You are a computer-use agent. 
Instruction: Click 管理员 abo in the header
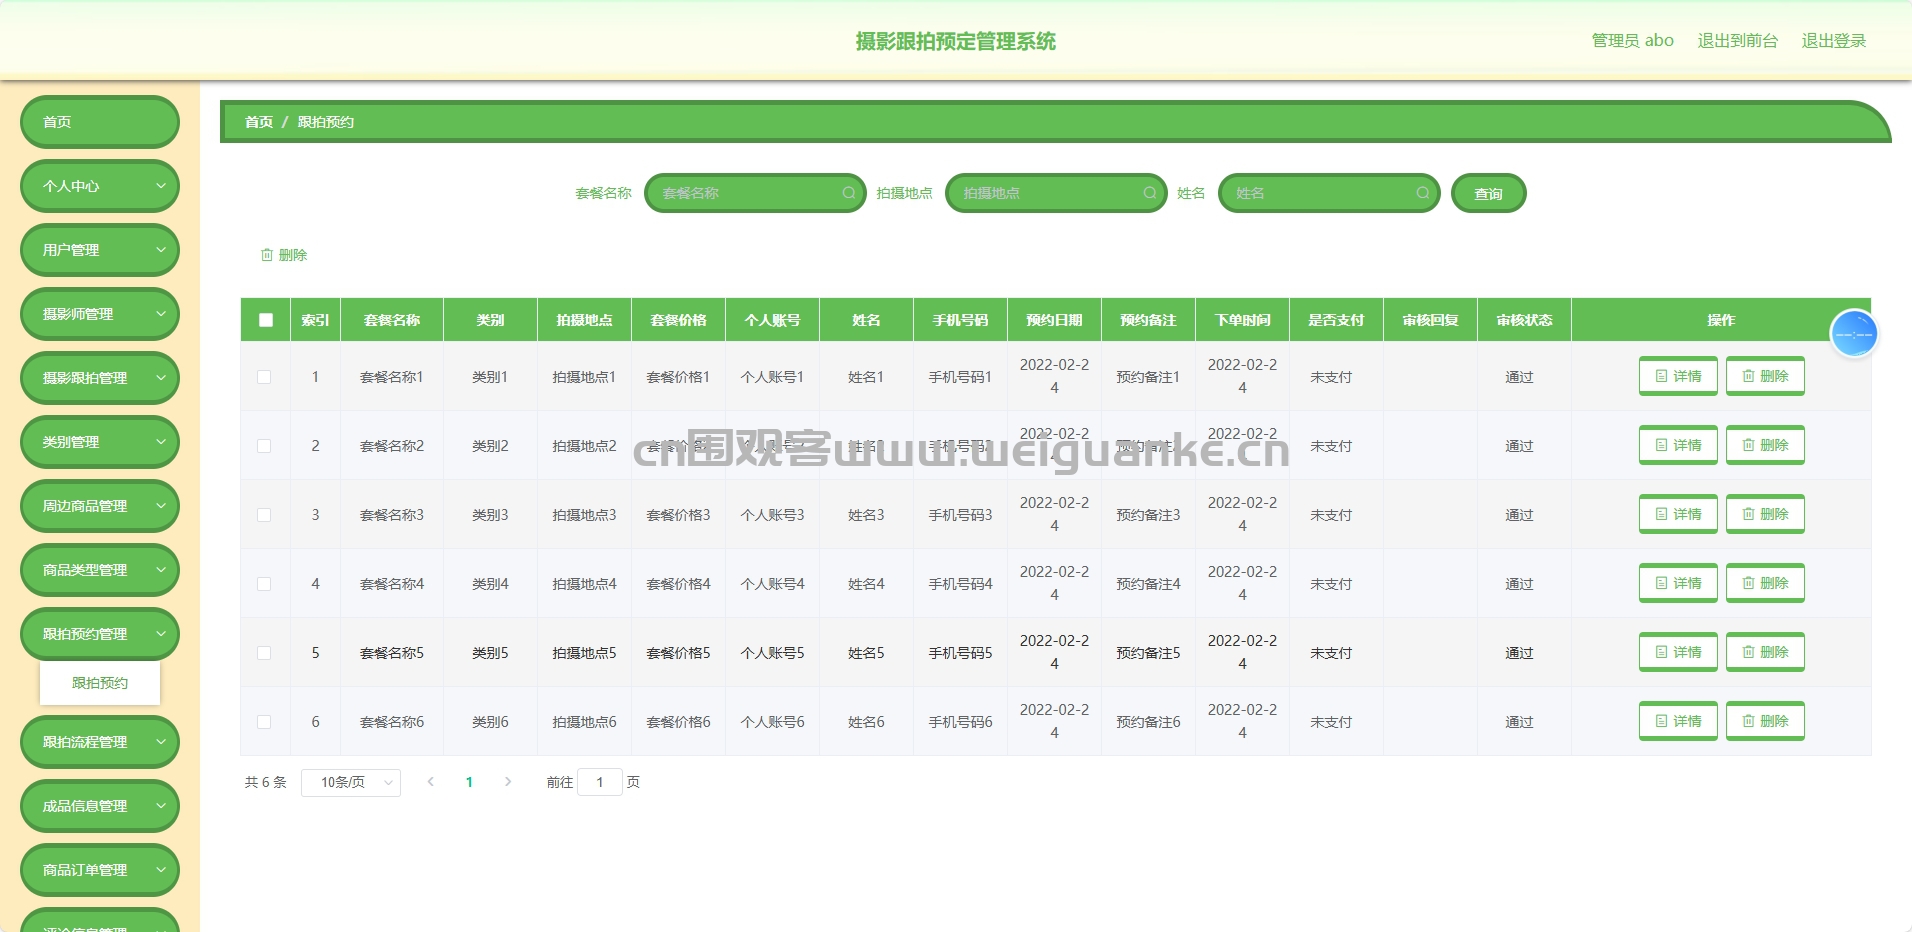point(1633,41)
